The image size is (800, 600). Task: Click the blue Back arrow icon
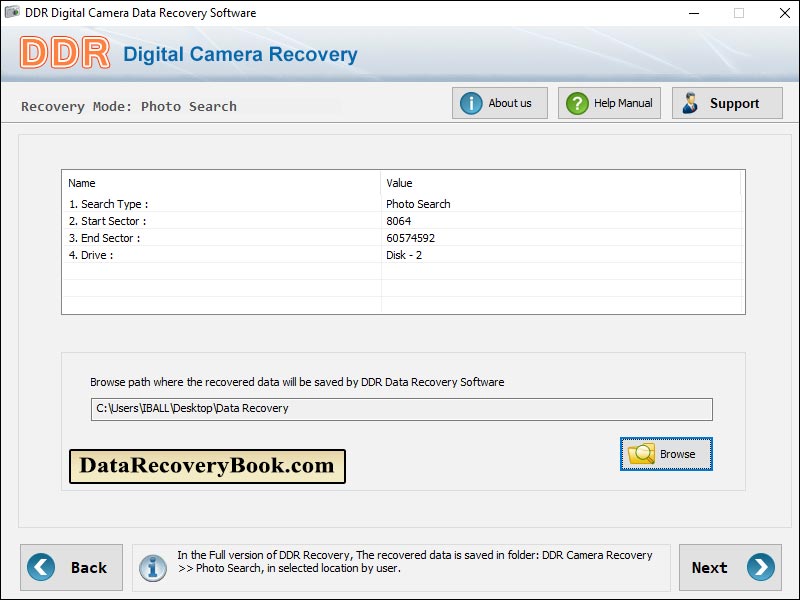pyautogui.click(x=42, y=567)
